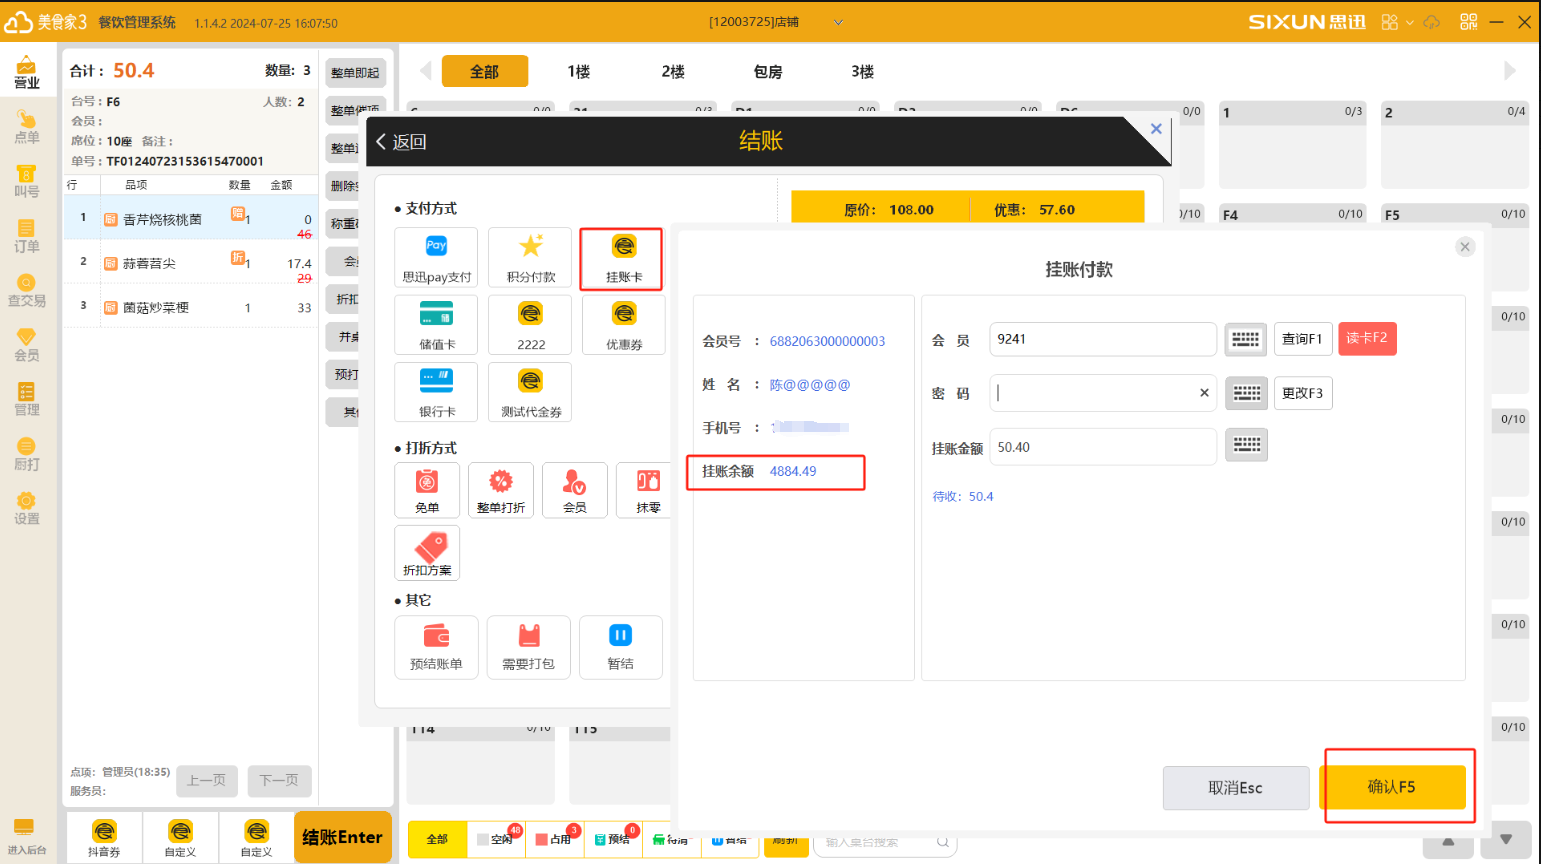The width and height of the screenshot is (1541, 864).
Task: Open 整单打折 whole-order discount
Action: (x=501, y=490)
